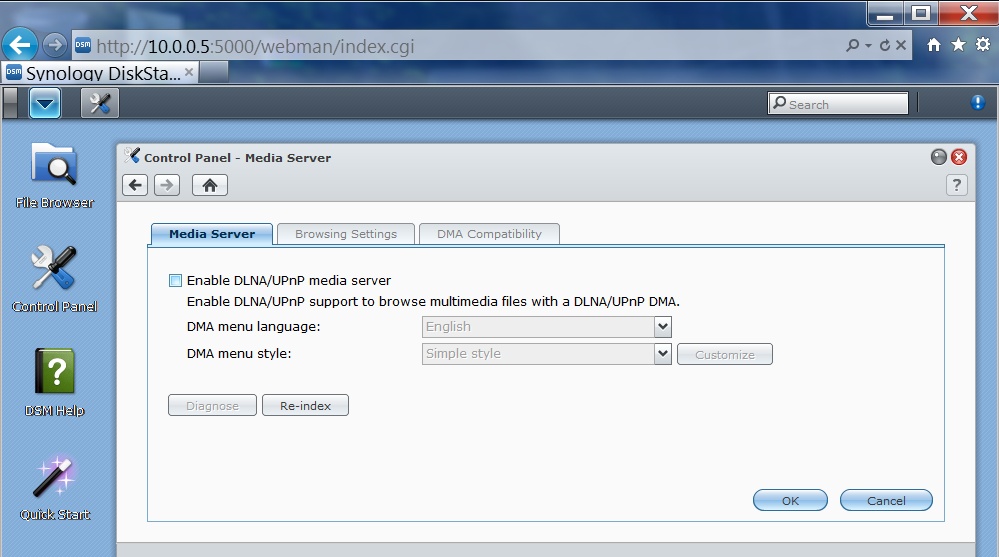Click the DSM Search field
The image size is (999, 557).
[x=838, y=104]
